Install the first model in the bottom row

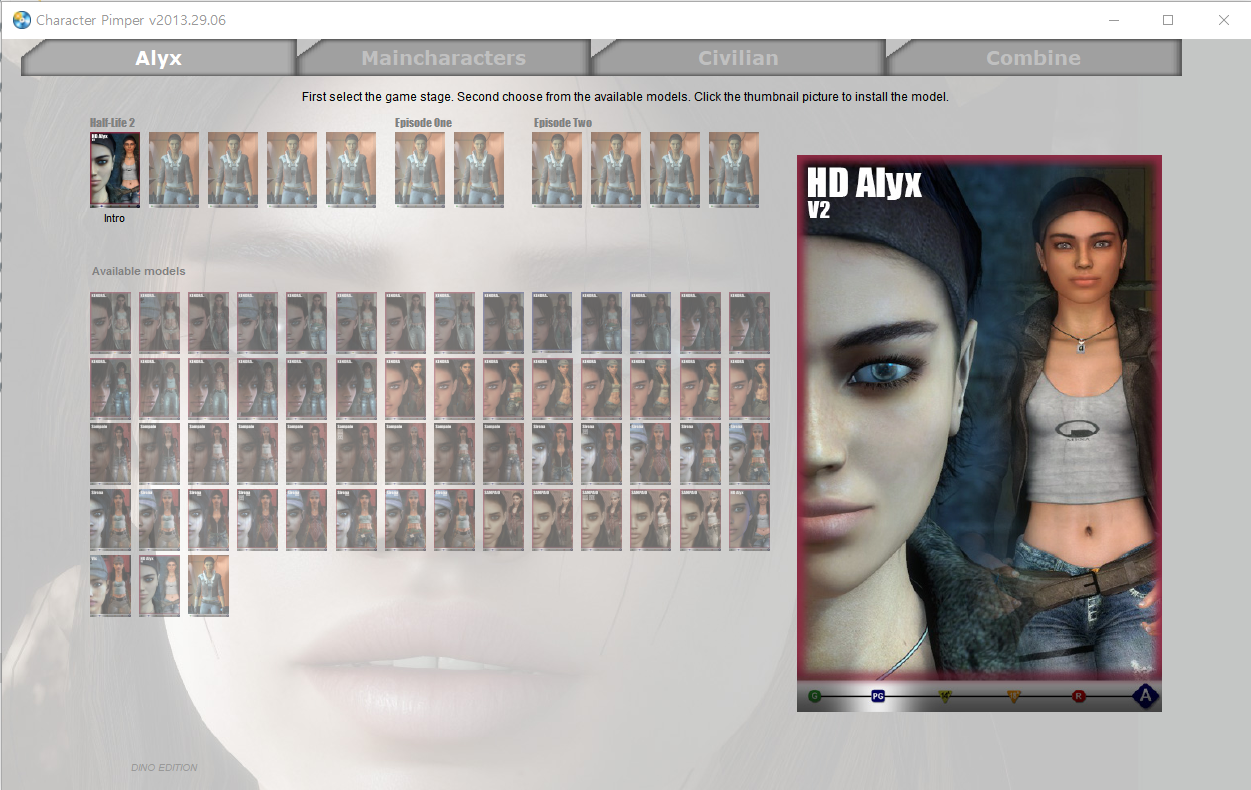click(x=110, y=585)
